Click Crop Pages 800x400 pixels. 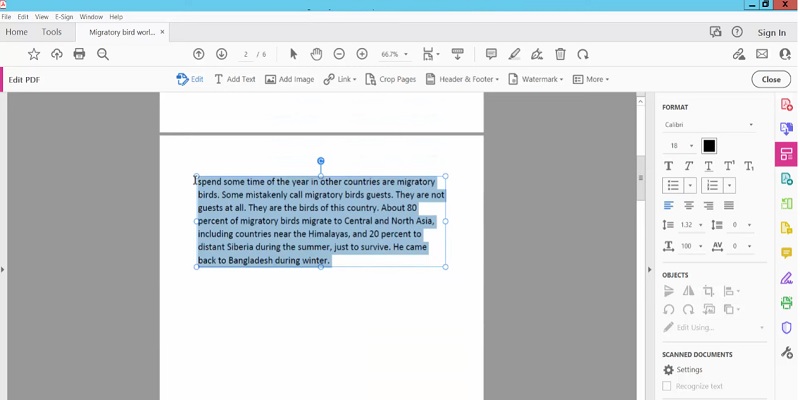point(391,79)
